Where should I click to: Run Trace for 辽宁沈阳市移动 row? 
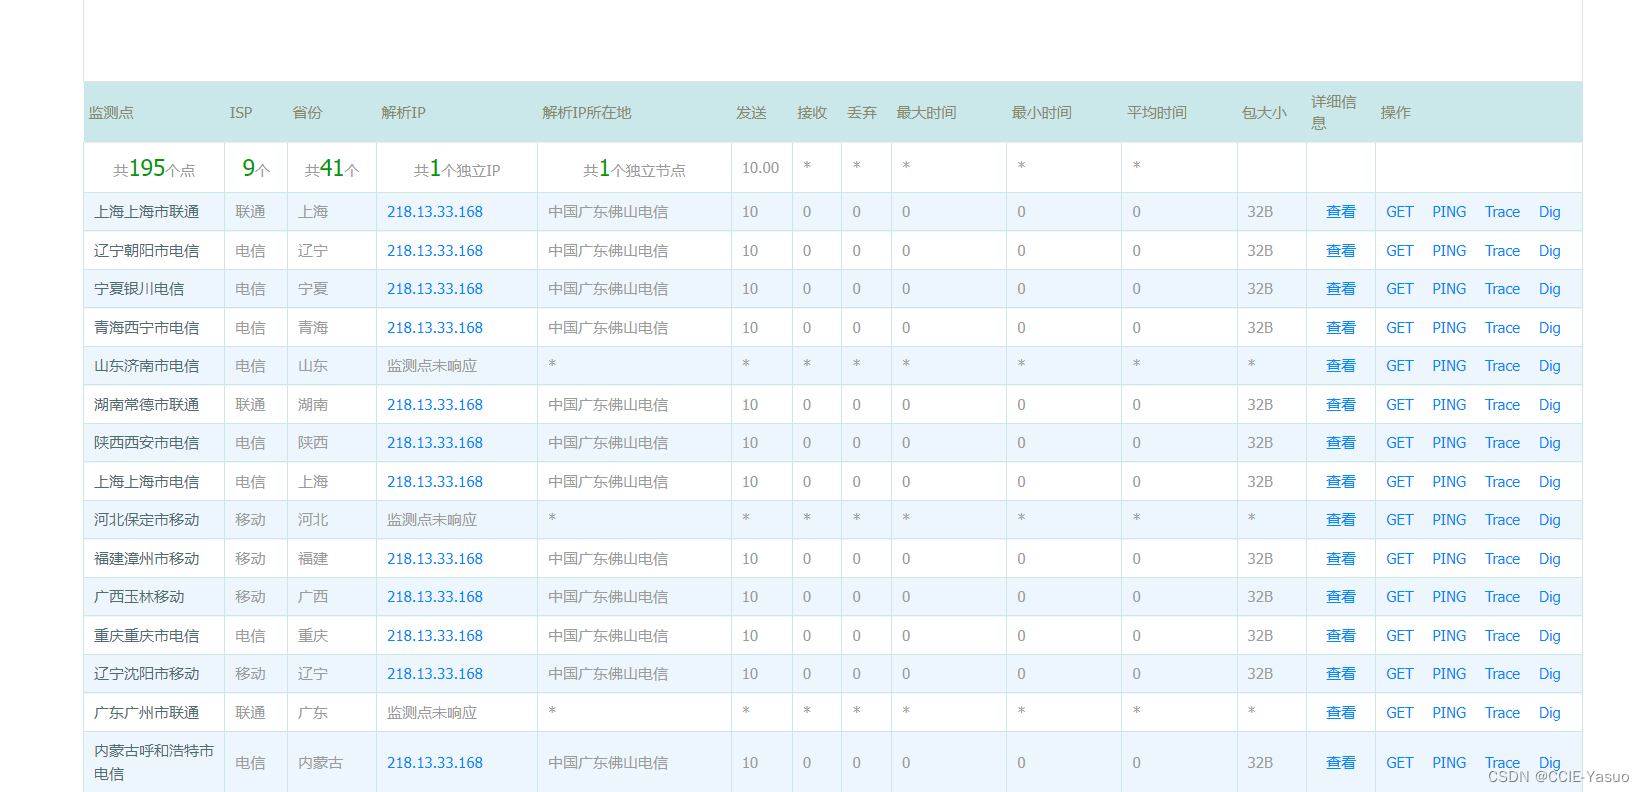point(1502,674)
